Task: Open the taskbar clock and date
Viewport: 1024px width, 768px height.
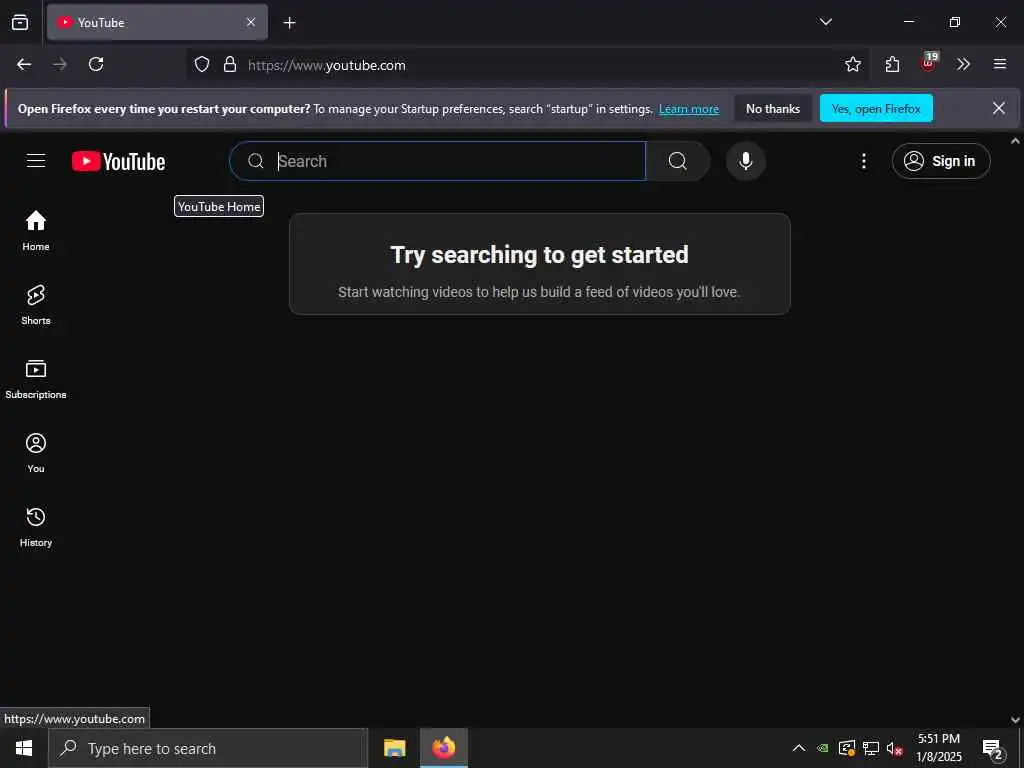Action: 939,748
